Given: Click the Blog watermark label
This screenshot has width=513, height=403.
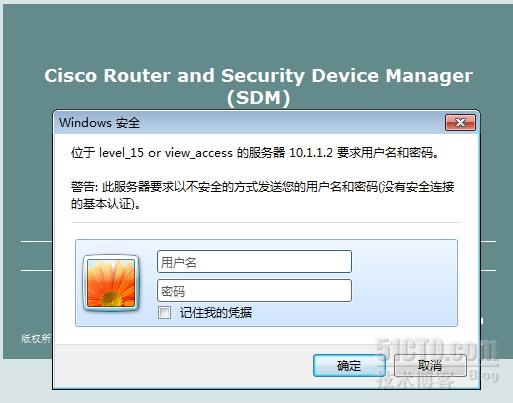Looking at the screenshot, I should pyautogui.click(x=484, y=375).
